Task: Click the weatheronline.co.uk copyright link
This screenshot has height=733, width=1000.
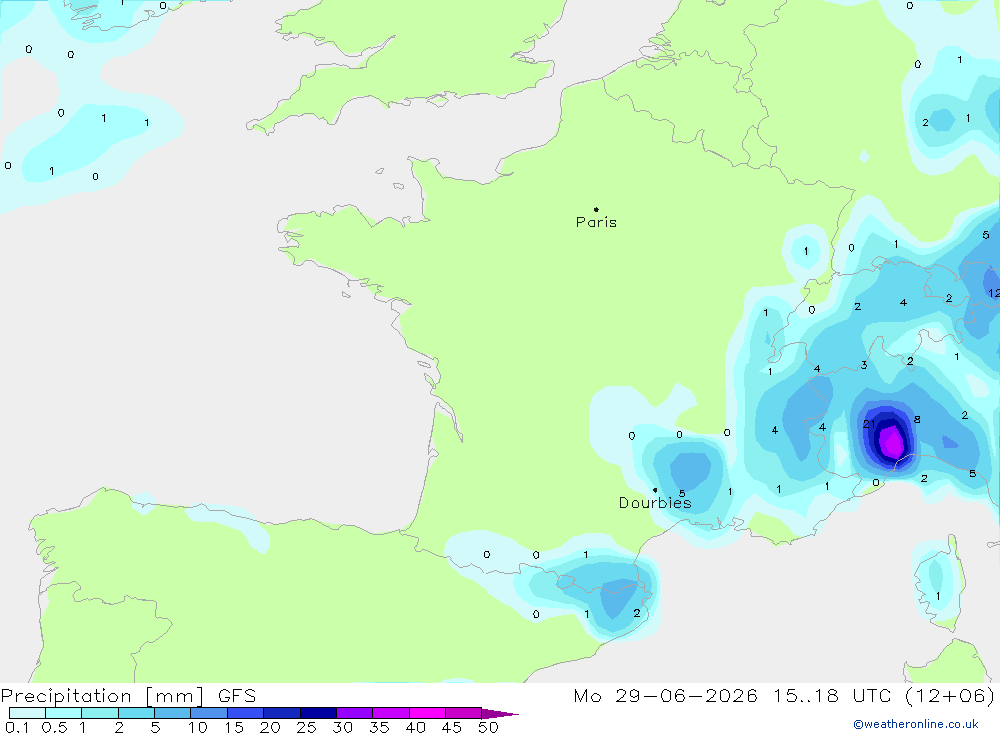Action: (x=916, y=724)
